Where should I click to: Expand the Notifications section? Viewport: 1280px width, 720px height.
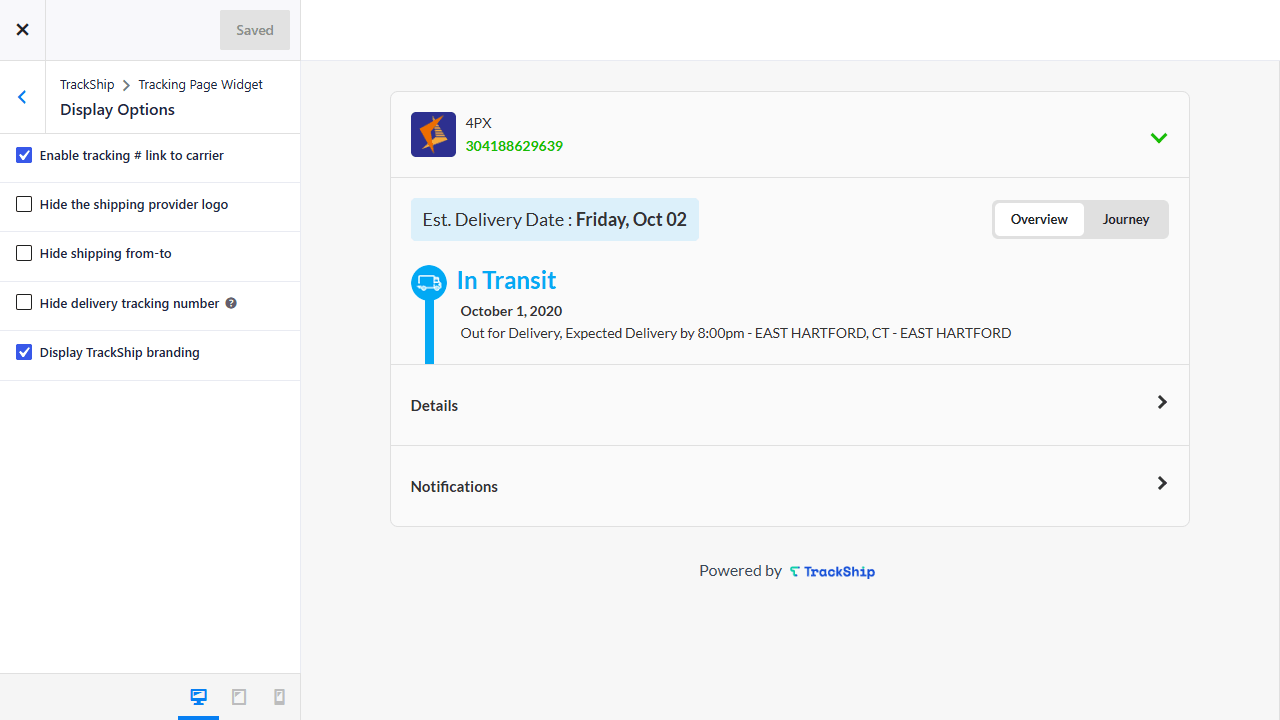pyautogui.click(x=790, y=486)
